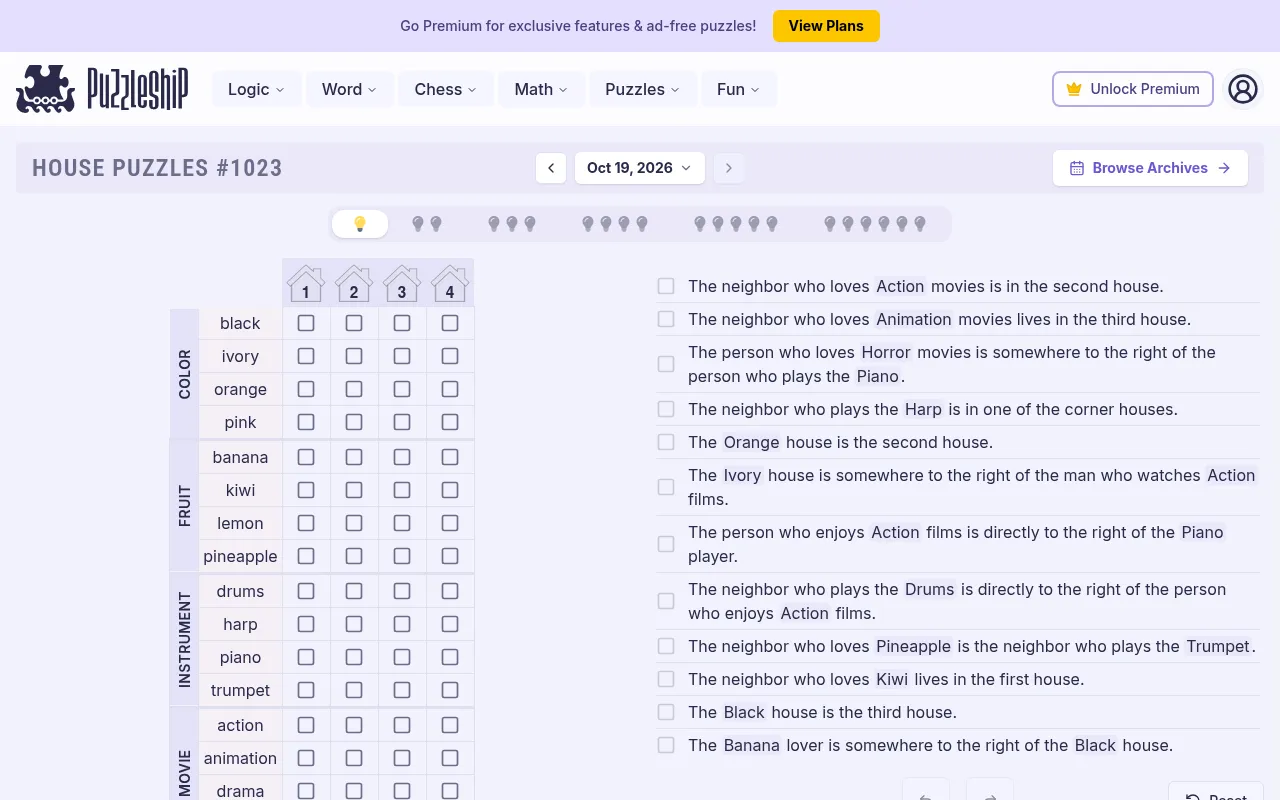Mark the Black house third clue done

point(666,712)
